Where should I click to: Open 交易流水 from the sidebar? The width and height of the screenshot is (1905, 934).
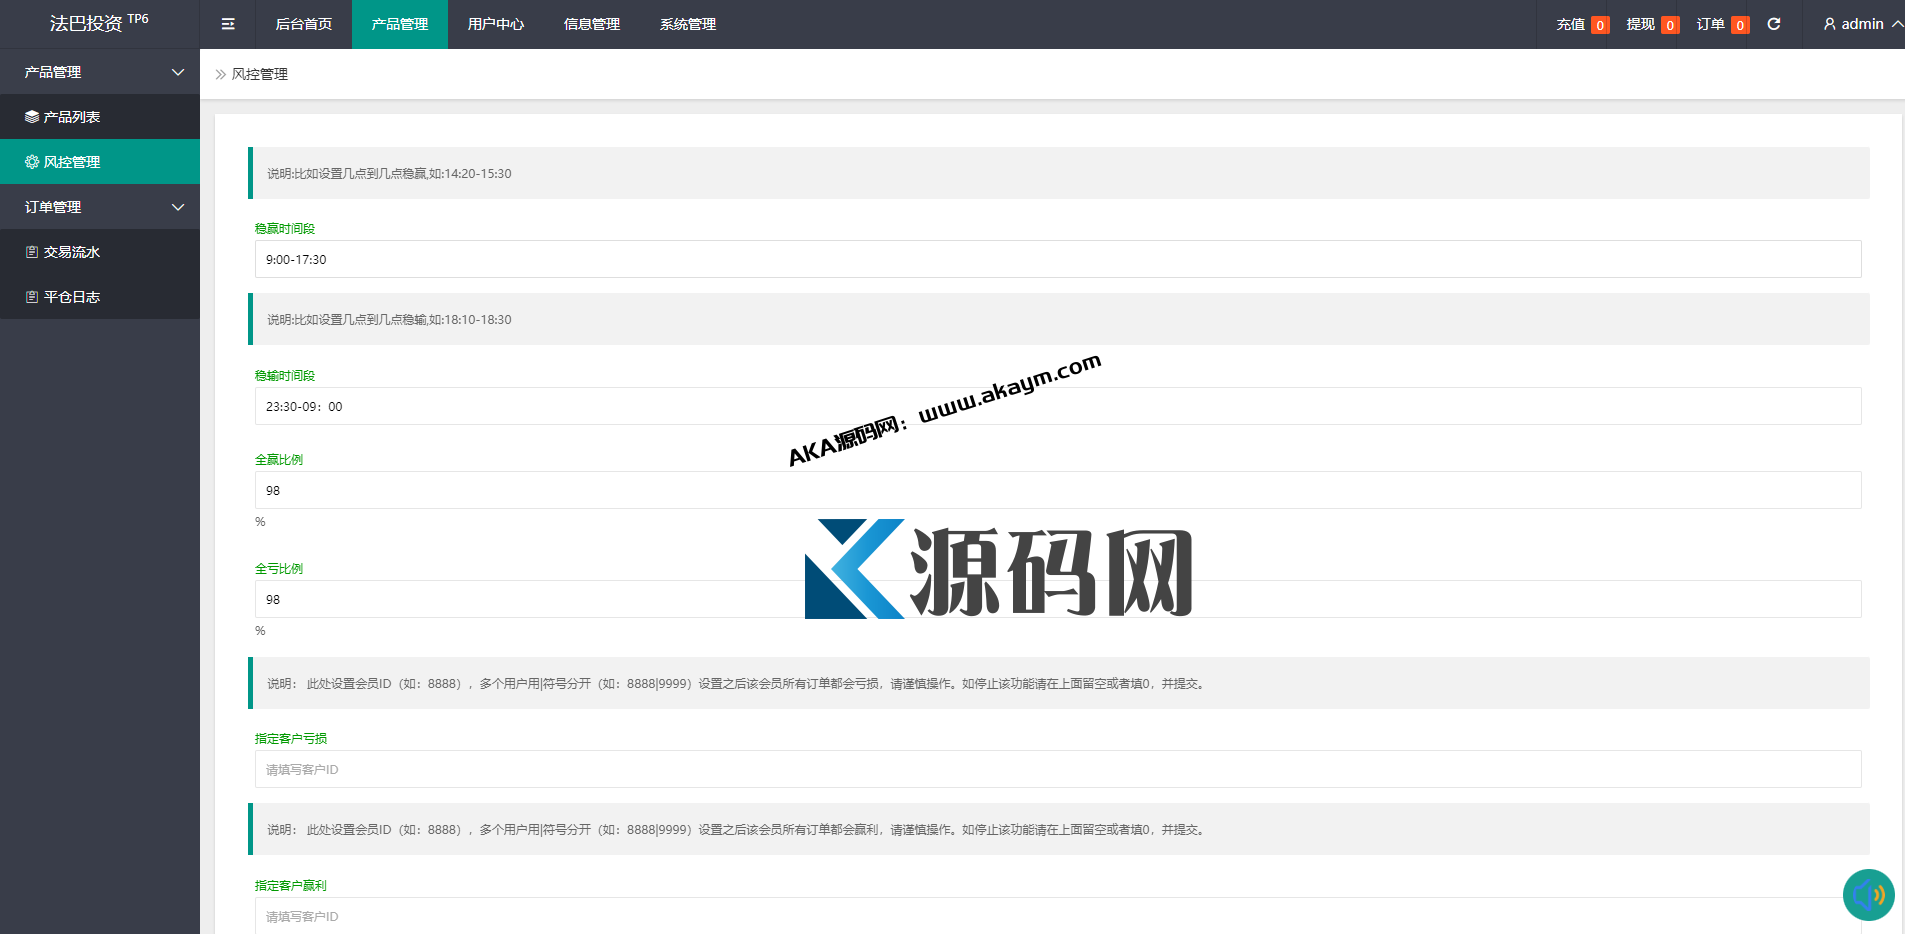tap(72, 252)
